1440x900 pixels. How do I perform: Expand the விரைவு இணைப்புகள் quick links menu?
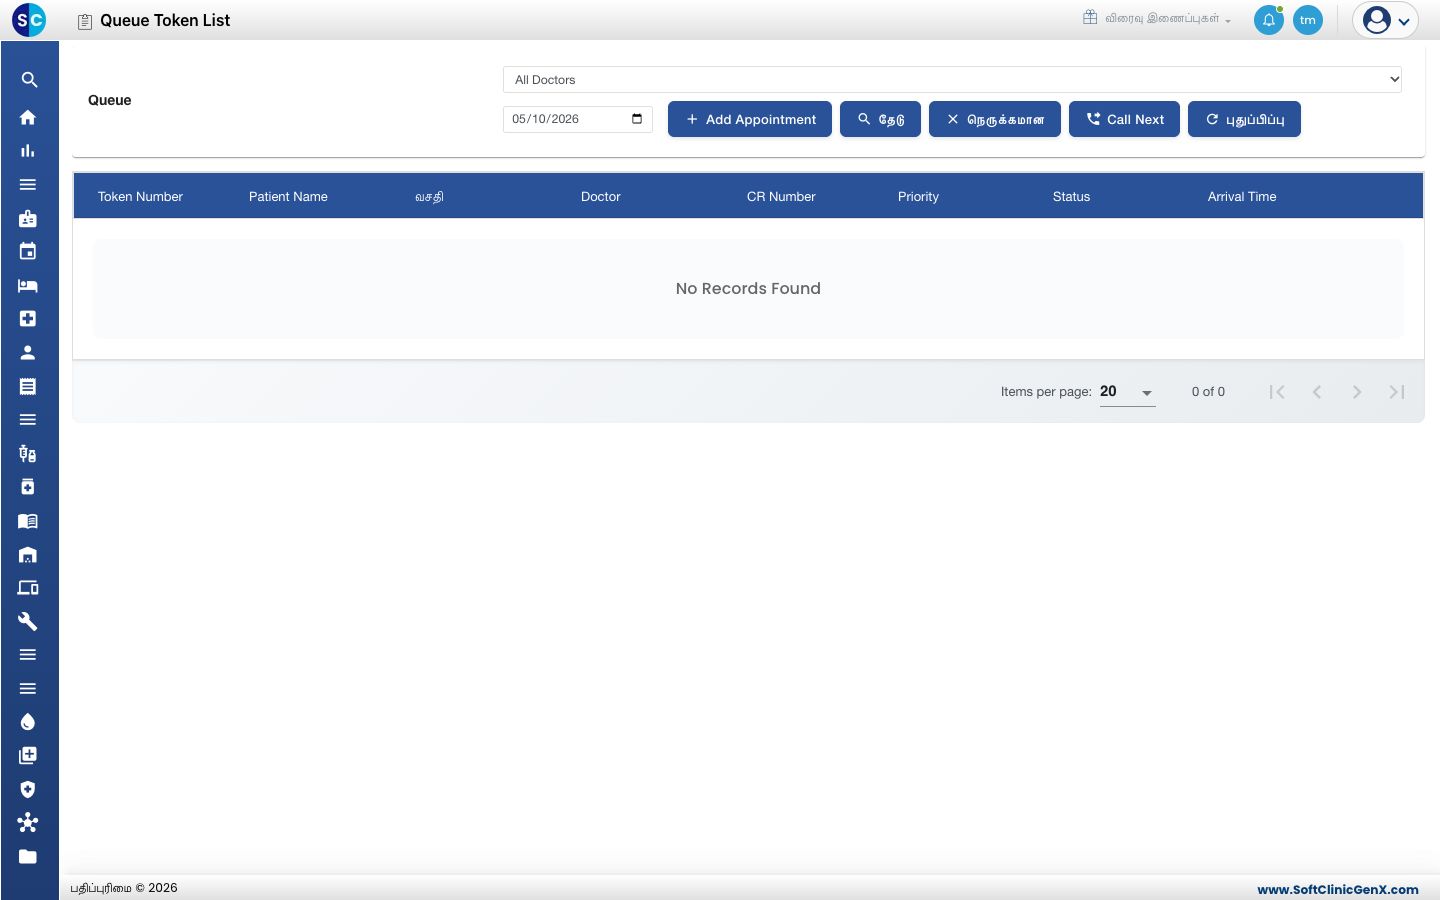click(1157, 19)
